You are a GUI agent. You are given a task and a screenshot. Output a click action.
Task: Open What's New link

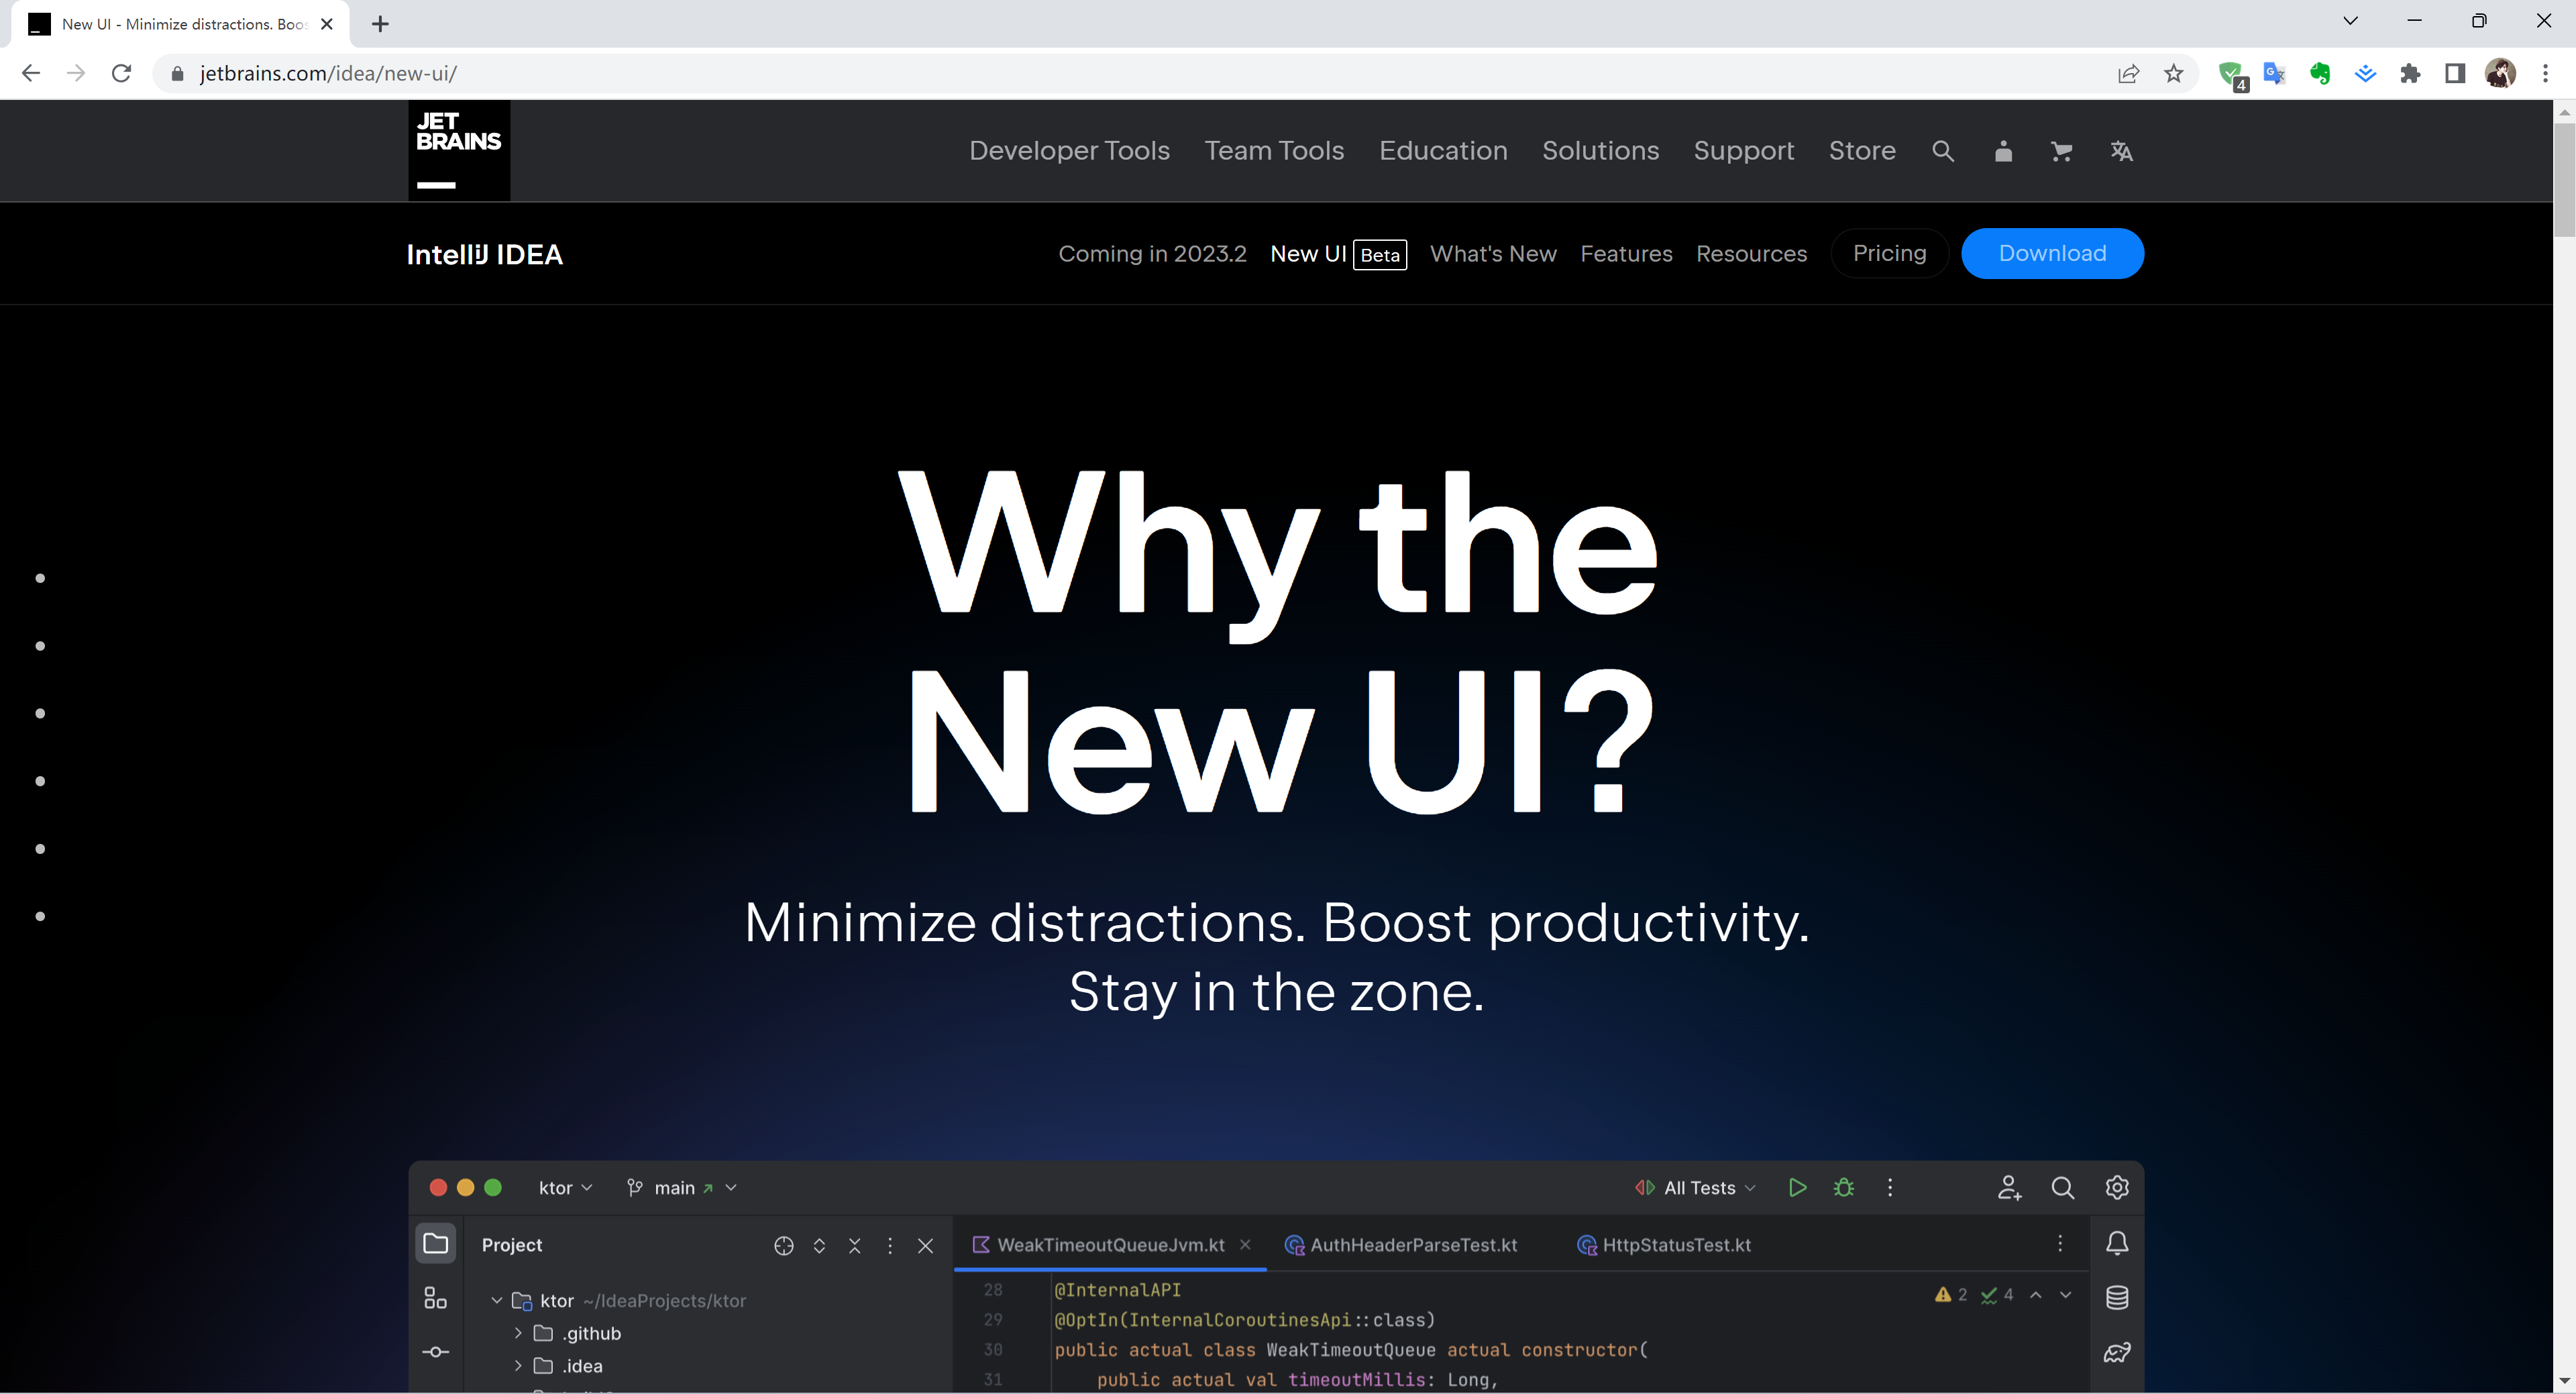pyautogui.click(x=1493, y=254)
